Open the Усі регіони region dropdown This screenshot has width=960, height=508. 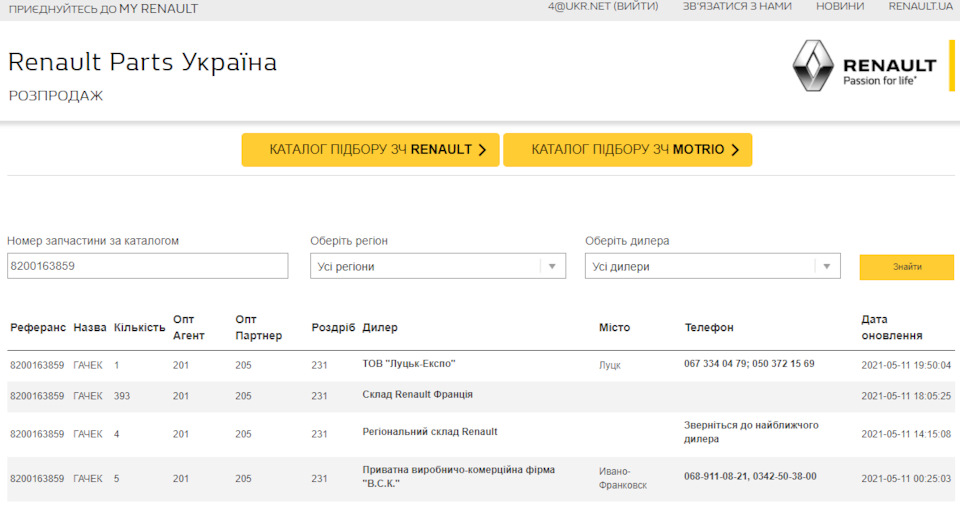coord(438,266)
